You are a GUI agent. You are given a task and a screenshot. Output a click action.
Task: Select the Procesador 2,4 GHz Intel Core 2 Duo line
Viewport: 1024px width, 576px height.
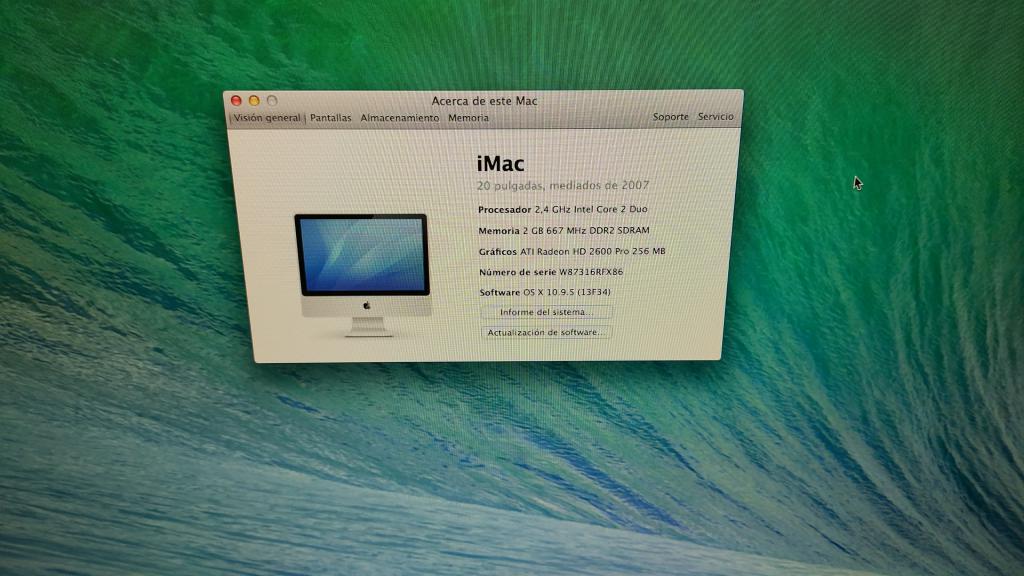(x=563, y=210)
